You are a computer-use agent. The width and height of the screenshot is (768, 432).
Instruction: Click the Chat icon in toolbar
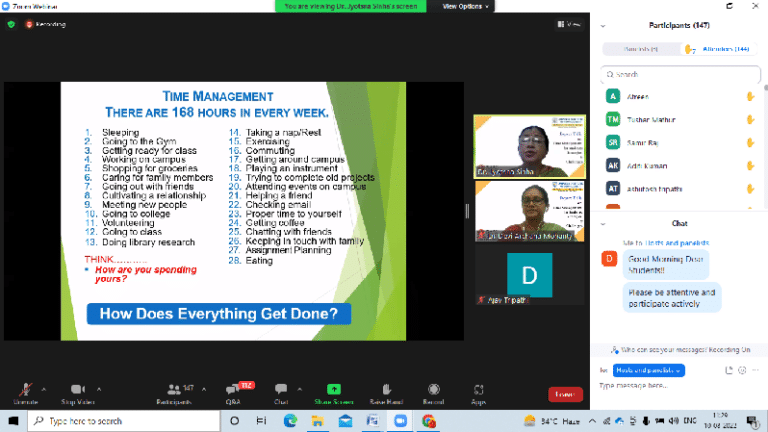tap(281, 389)
